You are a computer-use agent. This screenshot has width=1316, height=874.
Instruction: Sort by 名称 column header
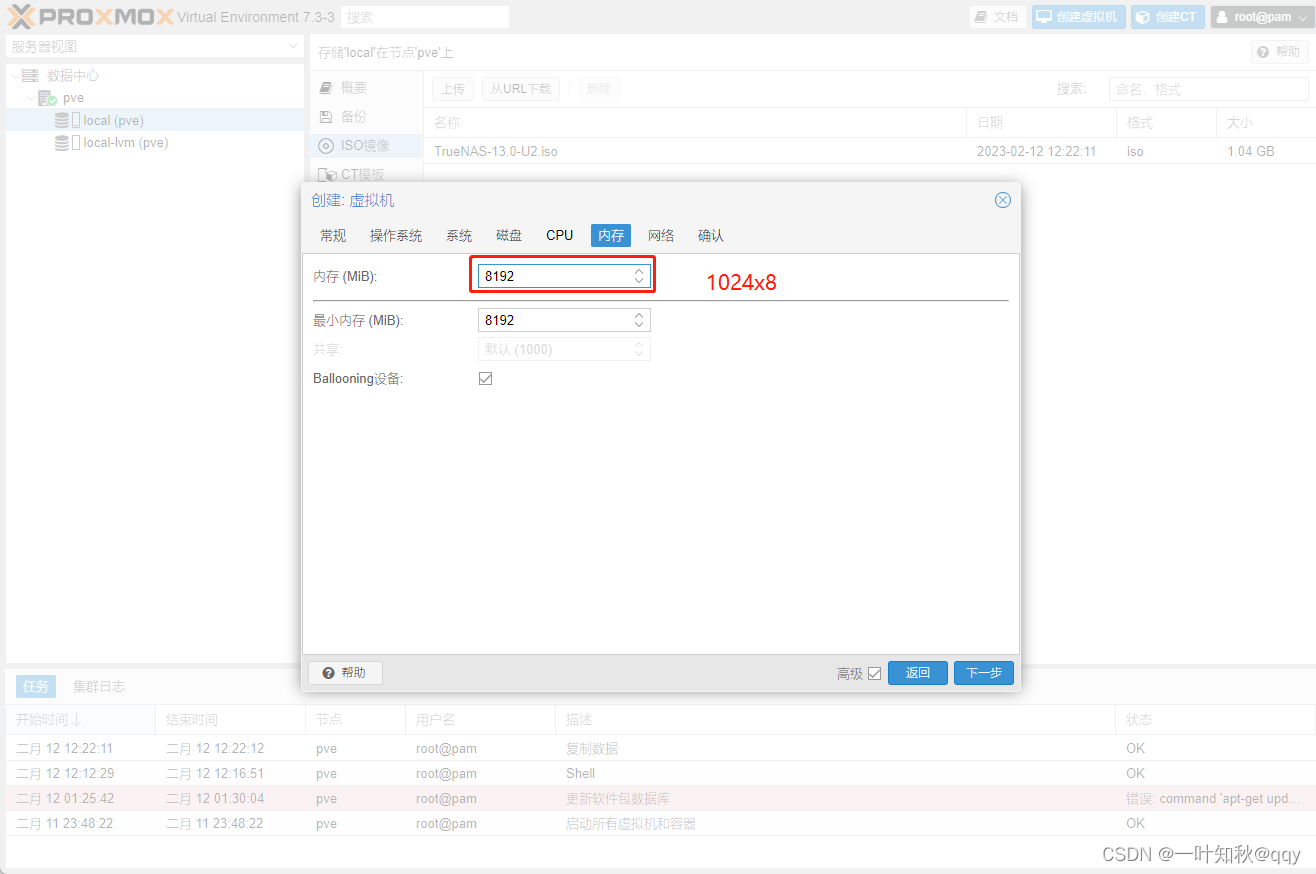(x=695, y=123)
